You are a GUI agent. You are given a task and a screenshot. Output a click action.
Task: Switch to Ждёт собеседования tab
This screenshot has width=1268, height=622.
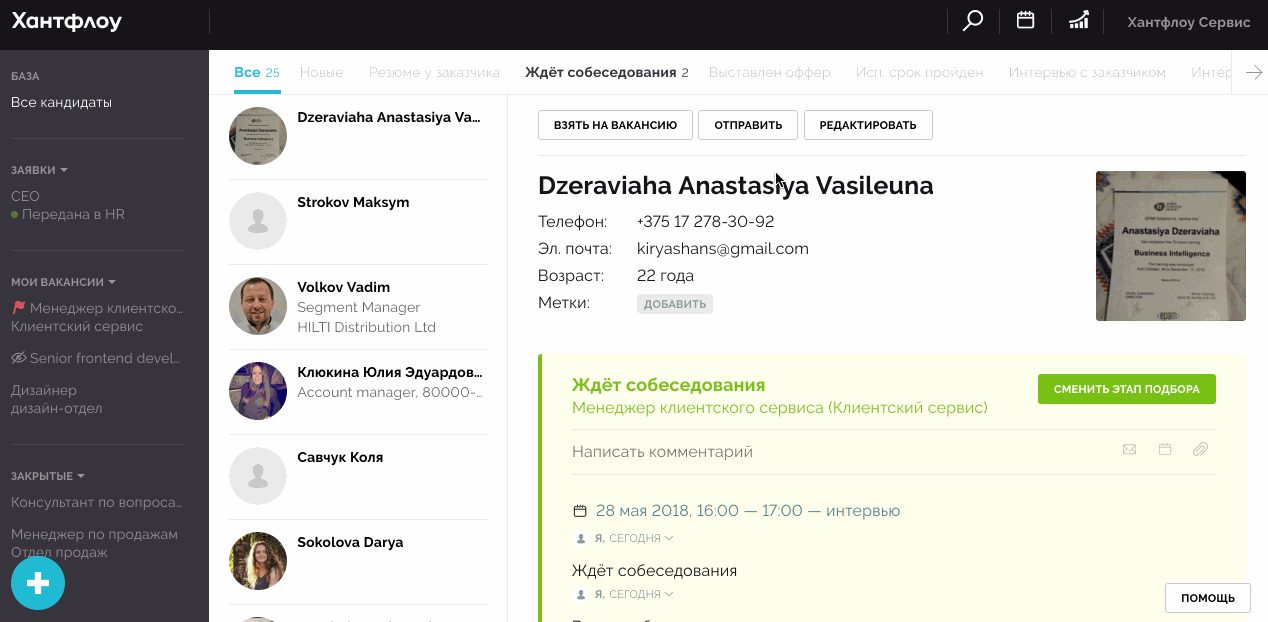coord(600,73)
